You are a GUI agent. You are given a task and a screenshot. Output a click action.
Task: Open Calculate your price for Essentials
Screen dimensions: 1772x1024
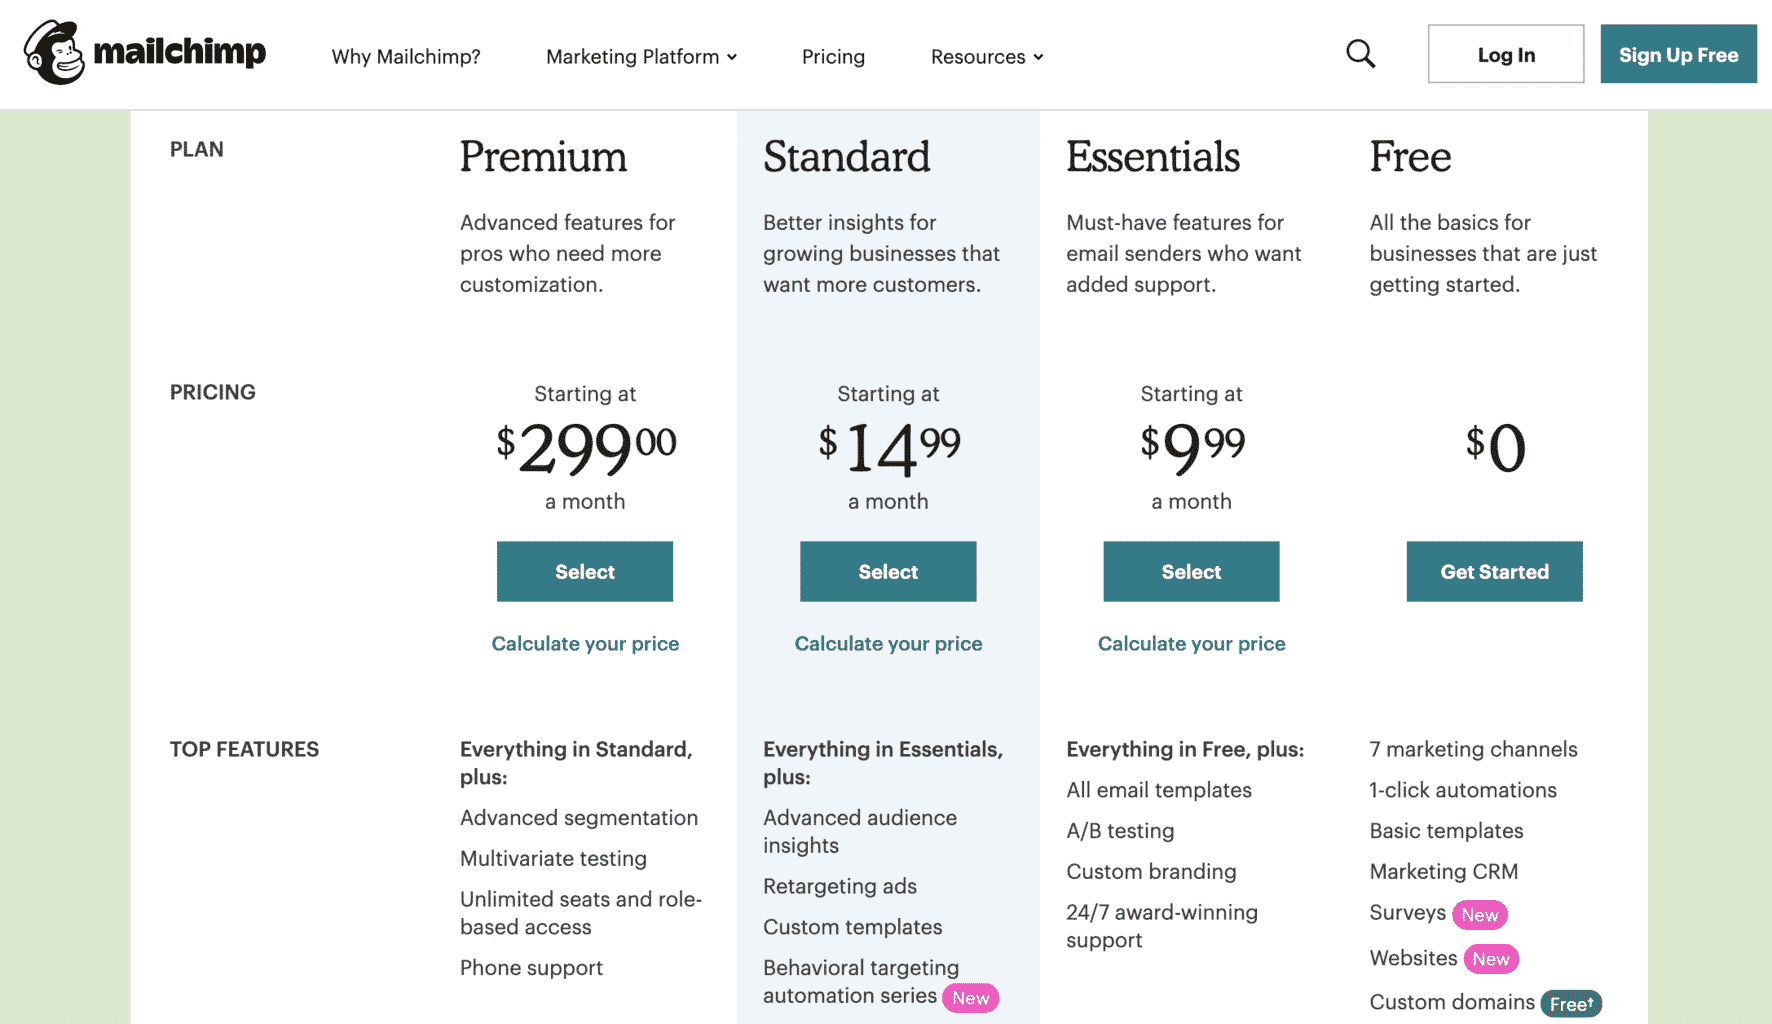[1191, 644]
